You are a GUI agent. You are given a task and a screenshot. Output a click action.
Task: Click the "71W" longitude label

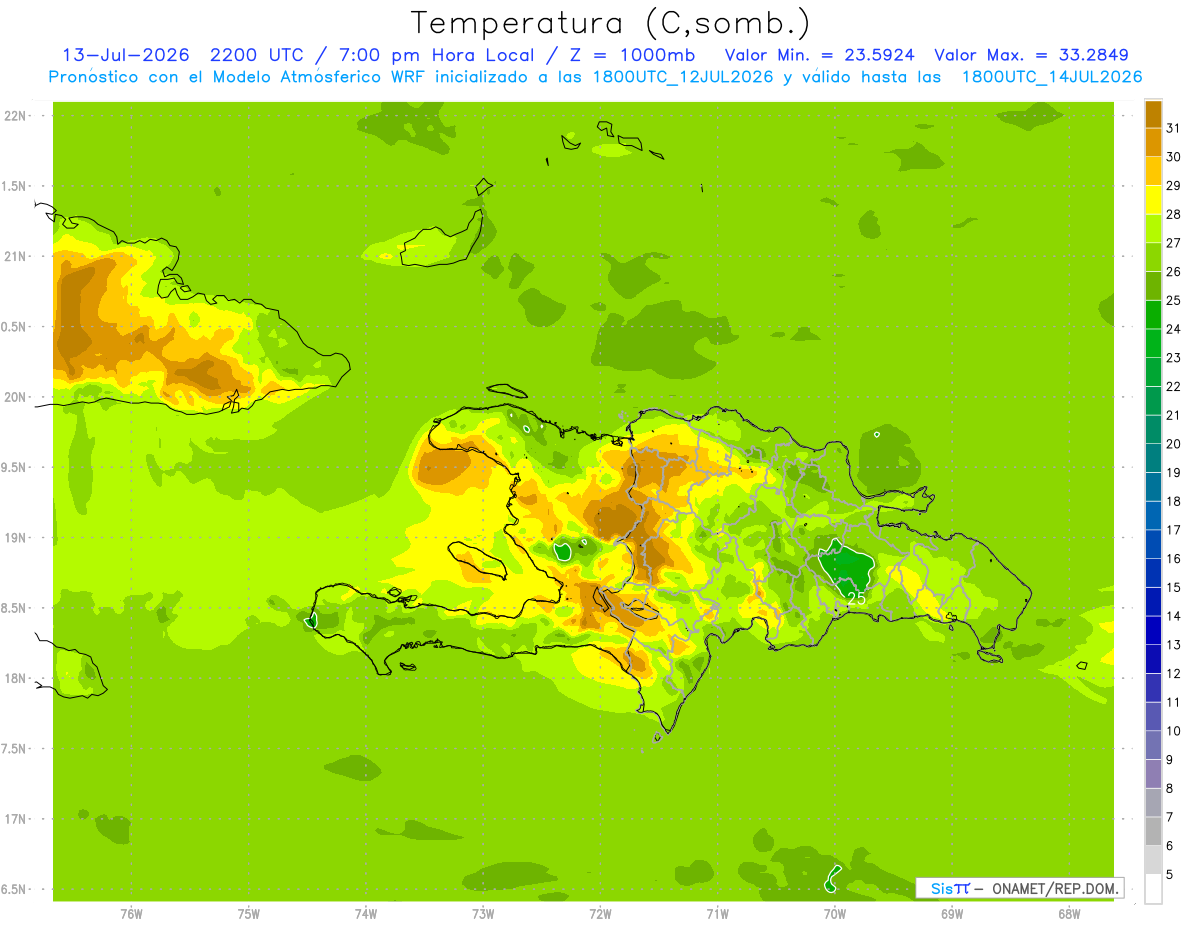pyautogui.click(x=717, y=913)
